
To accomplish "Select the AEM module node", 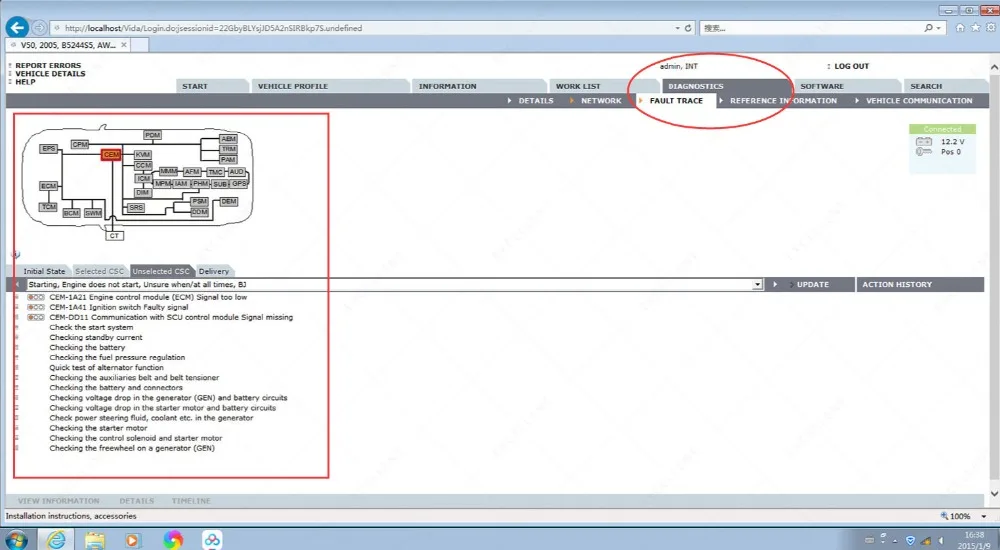I will (x=228, y=138).
